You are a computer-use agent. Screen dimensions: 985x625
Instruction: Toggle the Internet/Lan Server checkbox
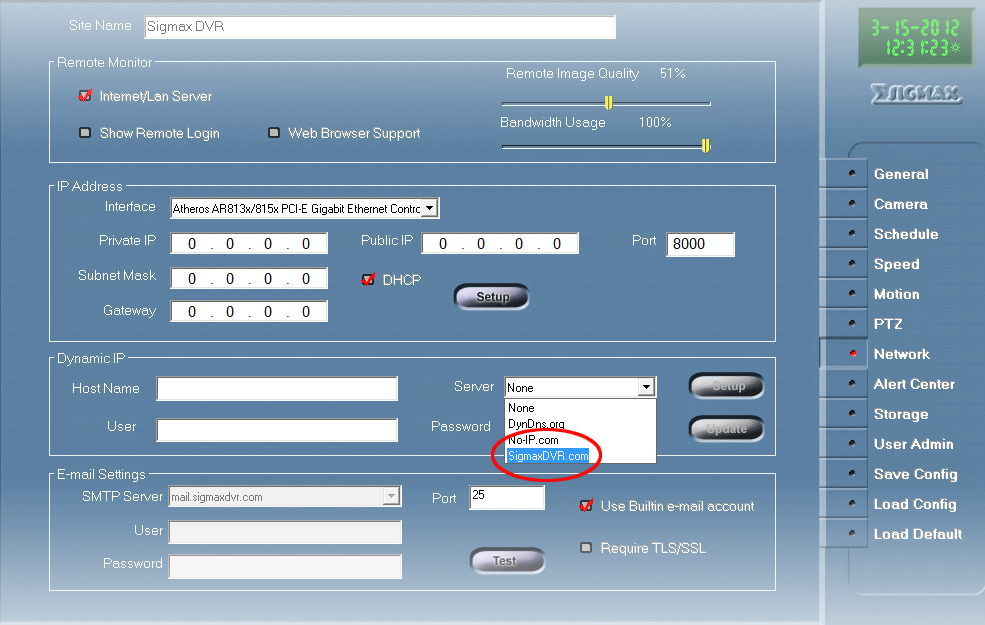85,97
